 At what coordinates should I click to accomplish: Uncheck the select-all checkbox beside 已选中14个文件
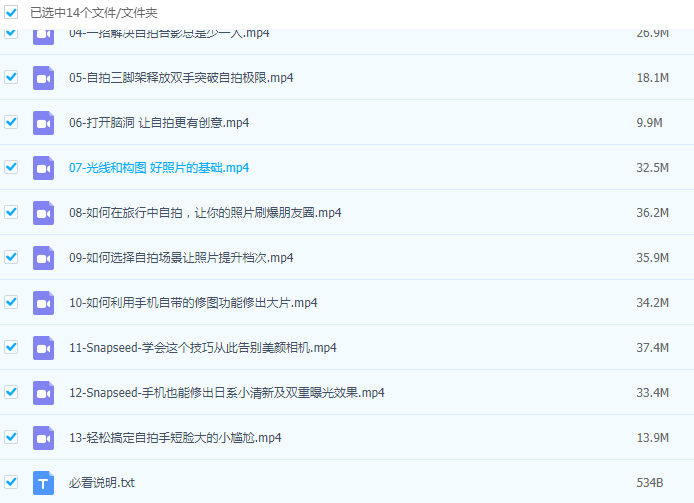point(11,13)
